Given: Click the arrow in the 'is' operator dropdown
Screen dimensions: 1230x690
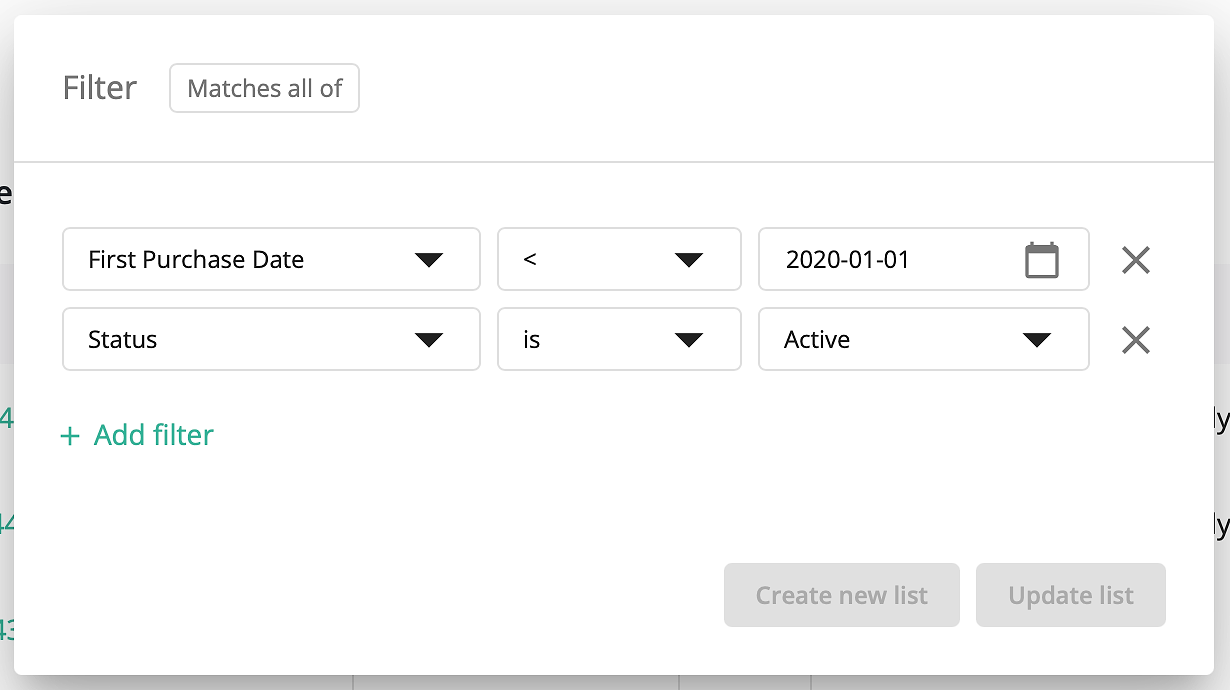Looking at the screenshot, I should tap(689, 340).
